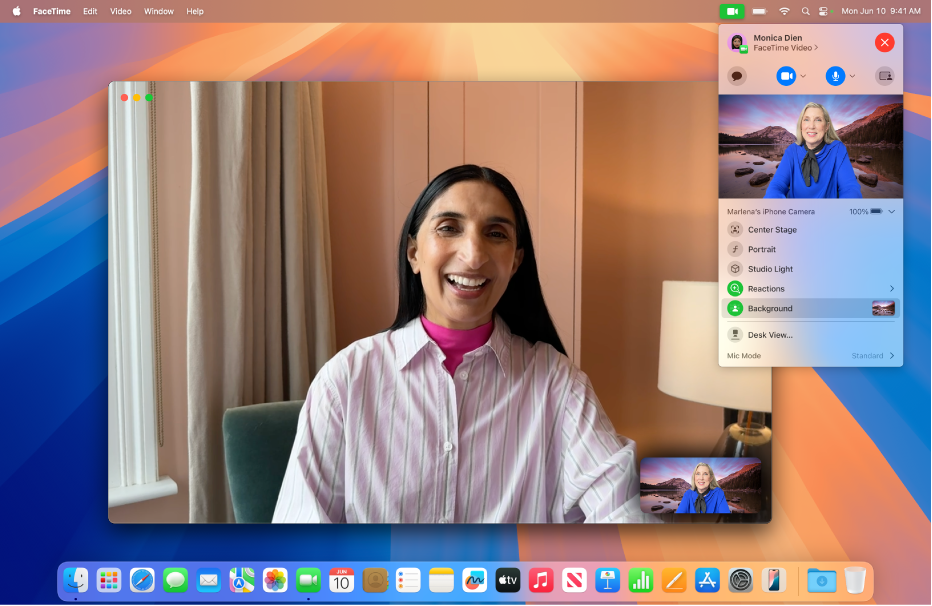Collapse Marlena's iPhone Camera section chevron
The height and width of the screenshot is (606, 932).
coord(892,212)
